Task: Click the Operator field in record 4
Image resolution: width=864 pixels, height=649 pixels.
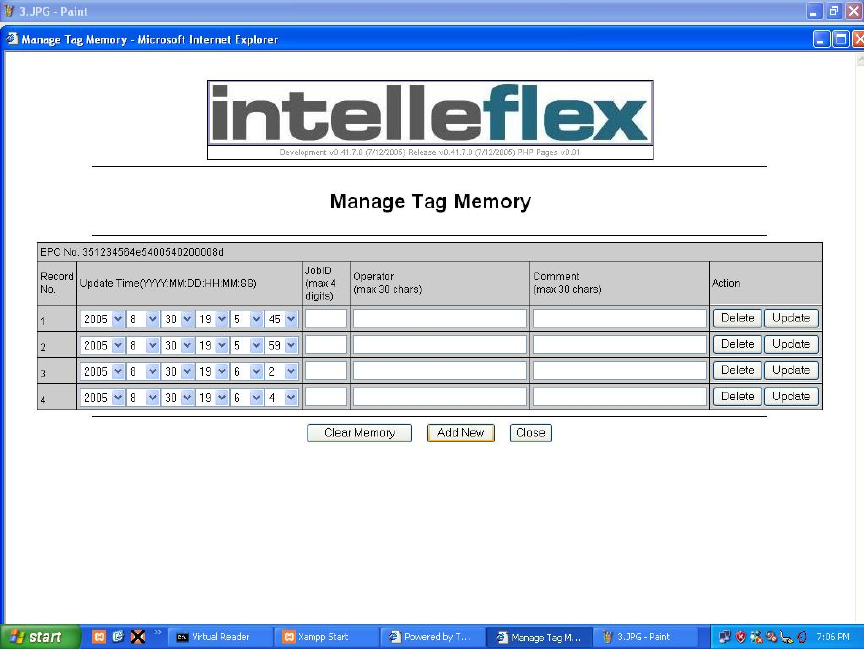Action: point(440,396)
